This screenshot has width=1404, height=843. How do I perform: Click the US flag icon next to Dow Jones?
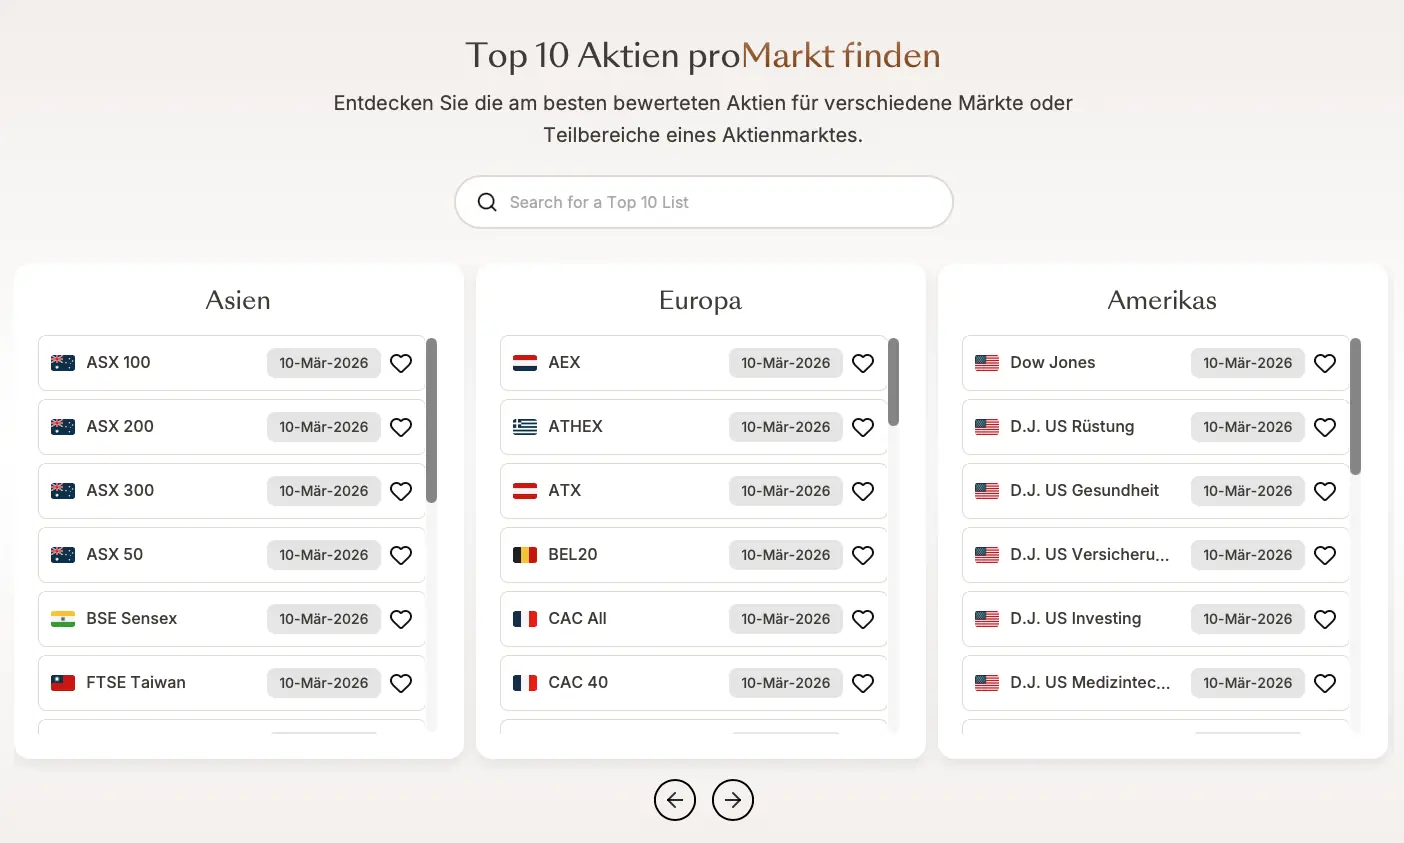point(988,363)
